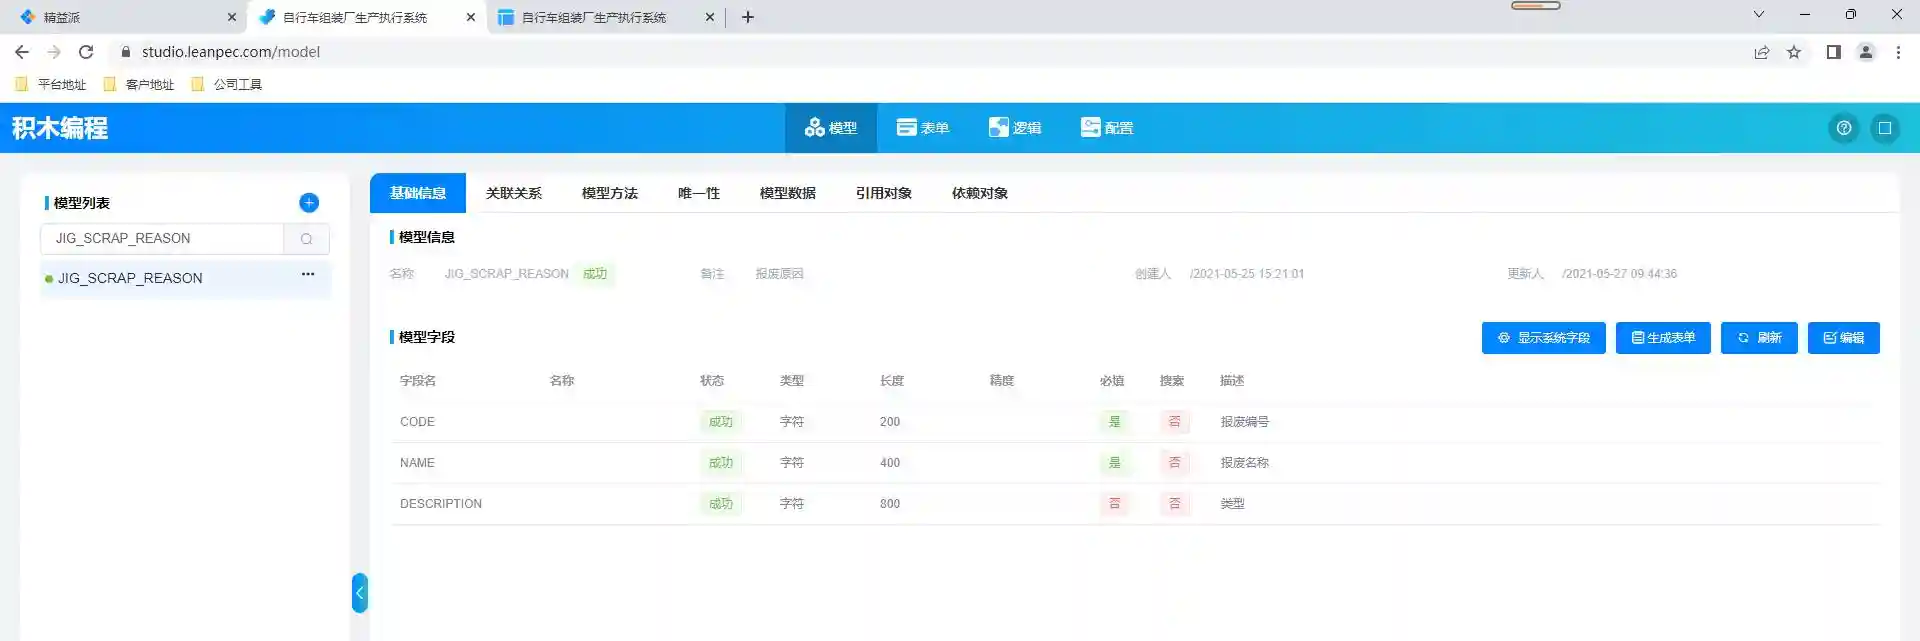Click the plus icon to add model

tap(309, 203)
